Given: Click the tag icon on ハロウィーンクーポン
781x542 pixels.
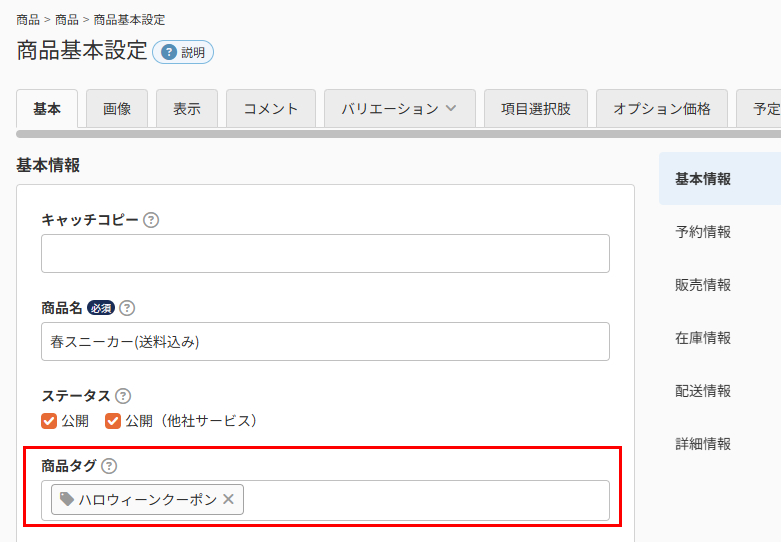Looking at the screenshot, I should pyautogui.click(x=67, y=499).
